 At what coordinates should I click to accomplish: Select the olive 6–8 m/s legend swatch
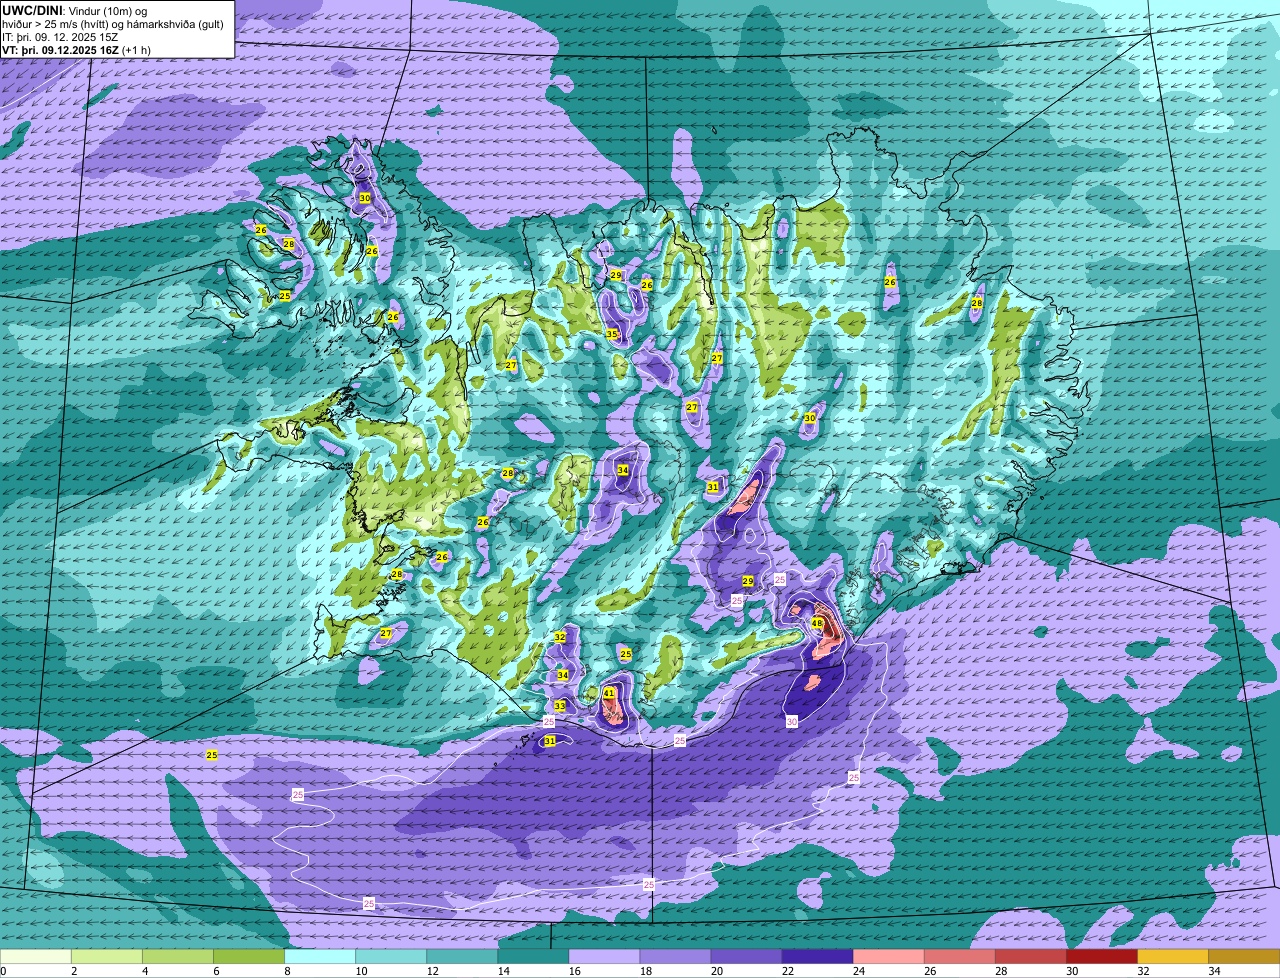pyautogui.click(x=249, y=957)
